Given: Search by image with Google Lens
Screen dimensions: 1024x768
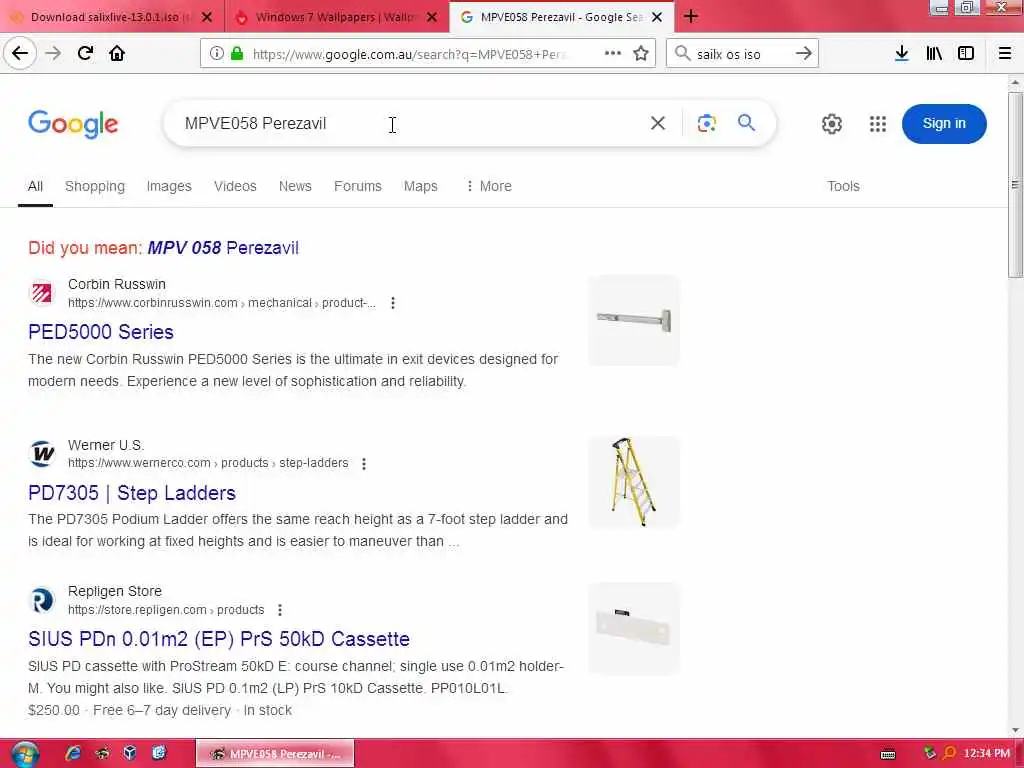Looking at the screenshot, I should click(x=707, y=123).
